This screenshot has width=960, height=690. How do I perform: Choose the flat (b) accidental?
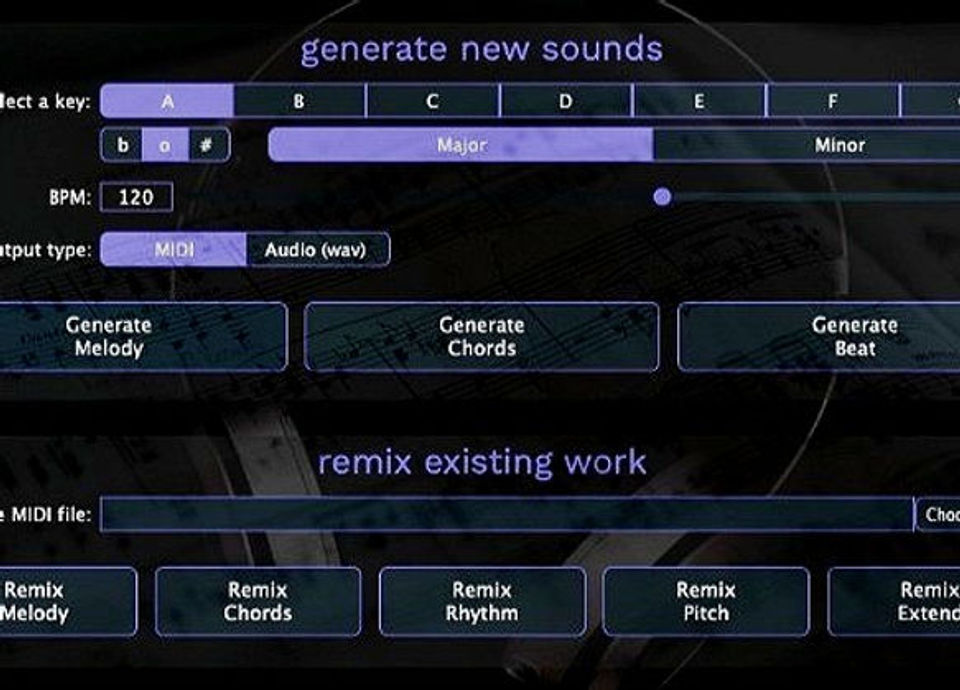click(x=122, y=145)
